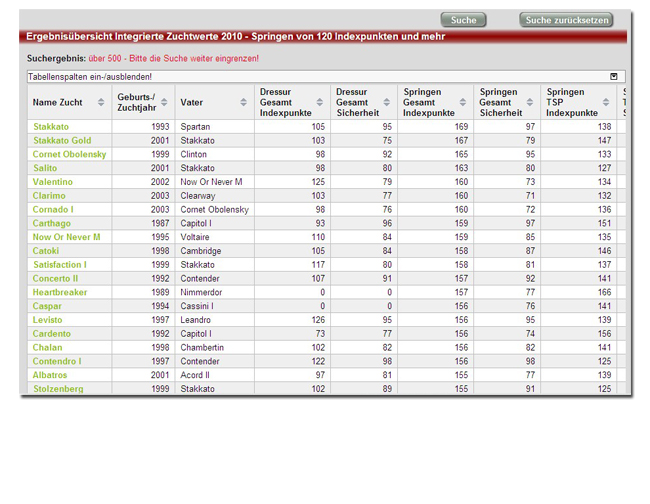Viewport: 650px width, 504px height.
Task: Click the Vater column sort arrows
Action: [244, 102]
